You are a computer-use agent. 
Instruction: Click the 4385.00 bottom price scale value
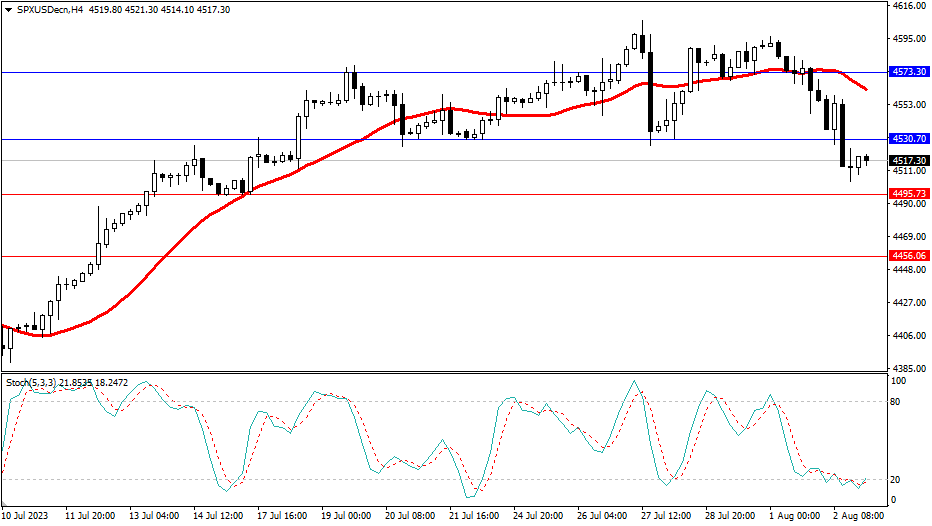906,368
